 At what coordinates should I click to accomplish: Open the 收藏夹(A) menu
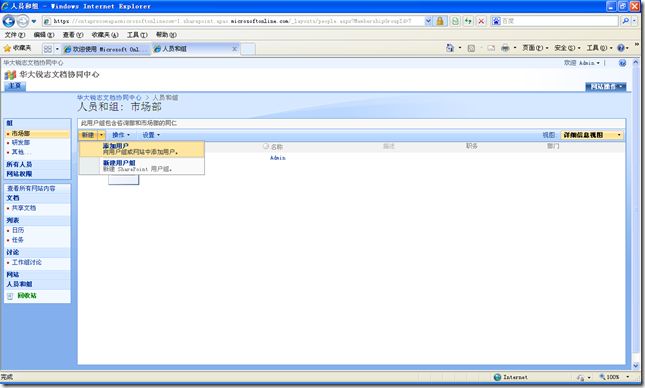pos(105,35)
